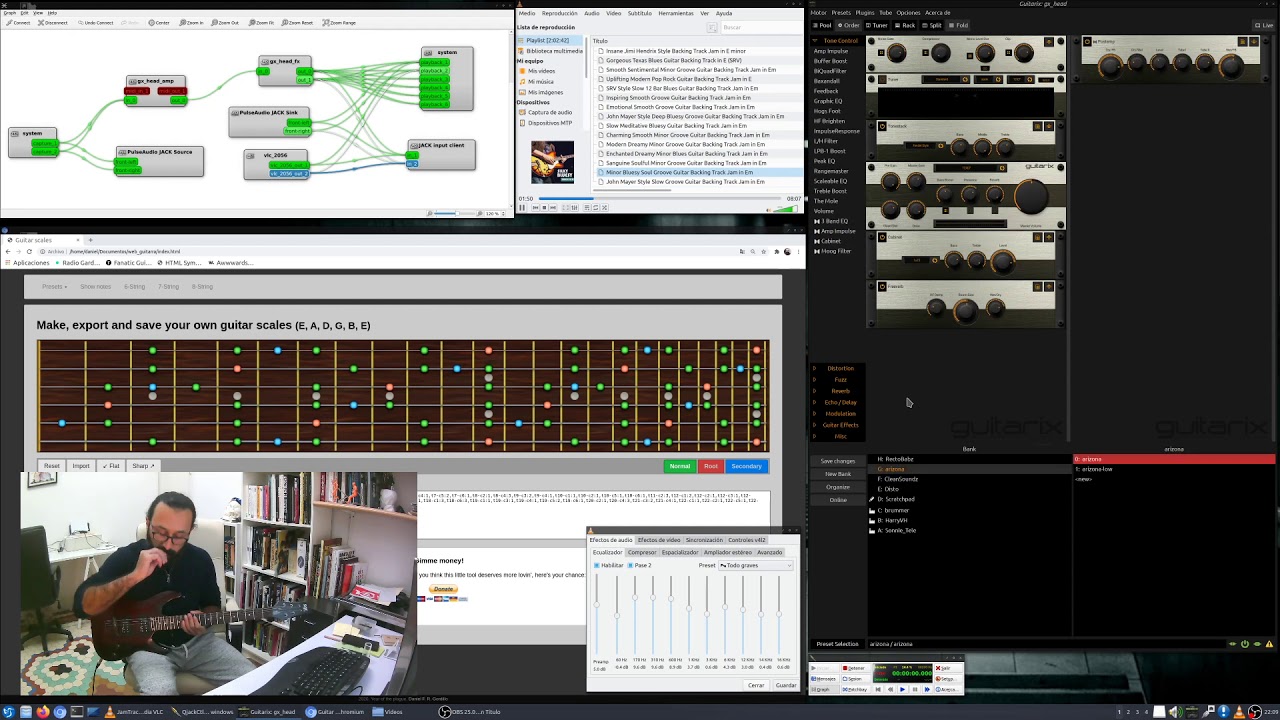Toggle power on the Tonestack unit
The height and width of the screenshot is (720, 1280).
pos(882,127)
